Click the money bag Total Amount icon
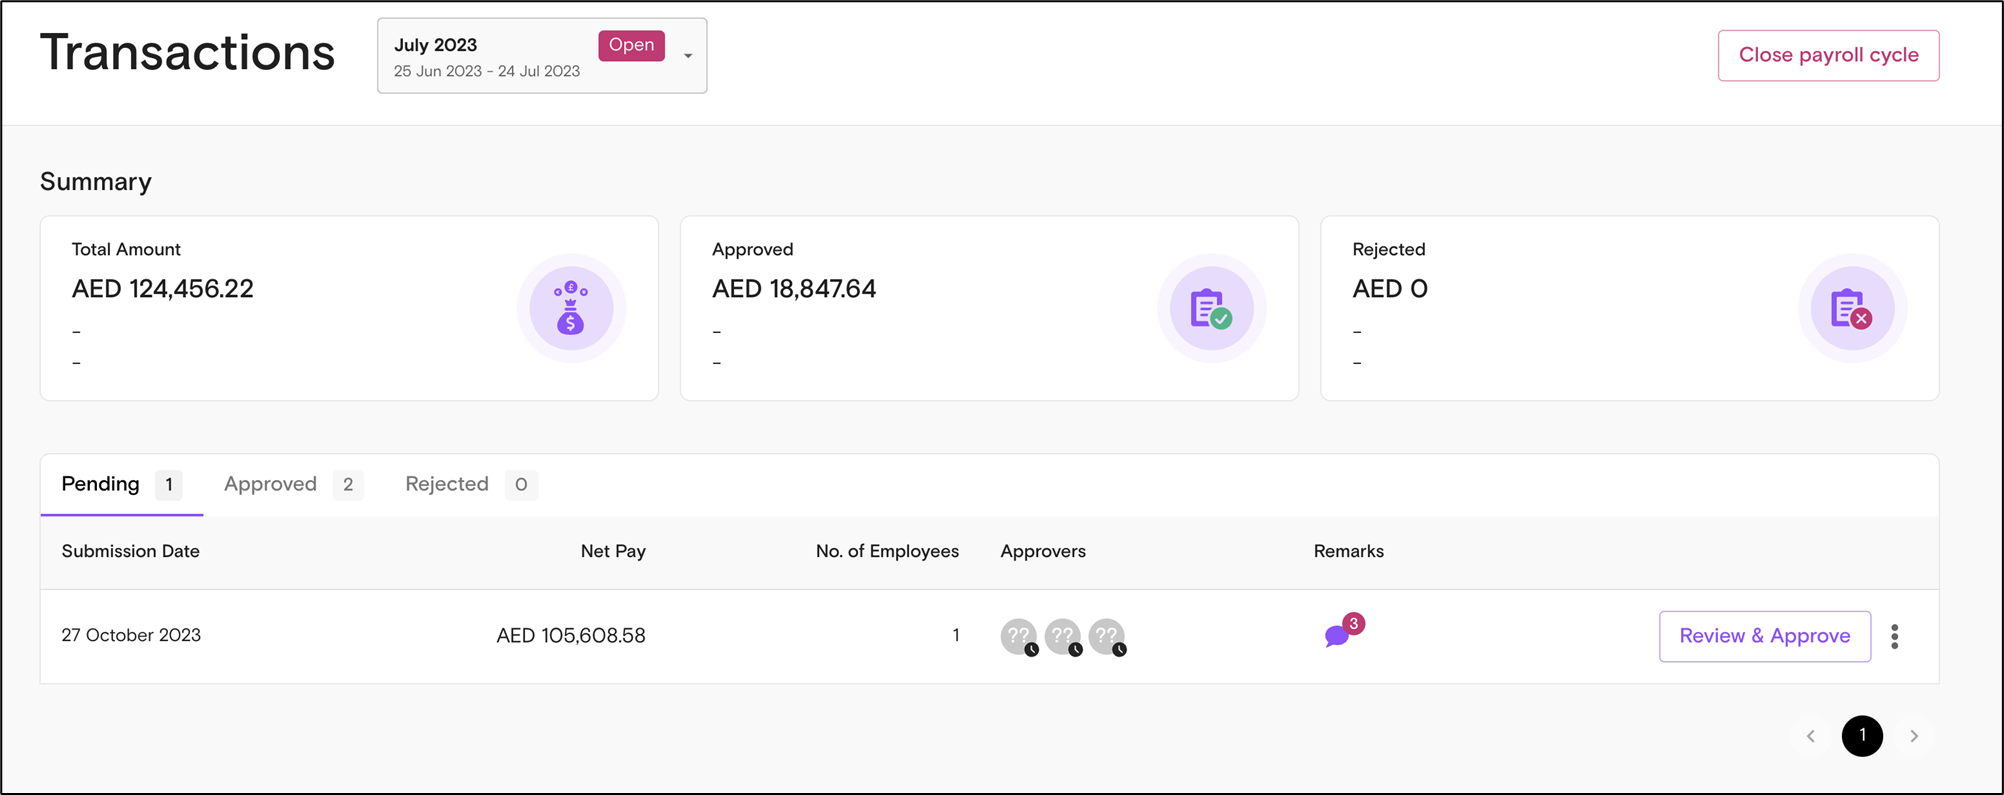The height and width of the screenshot is (795, 2004). (570, 308)
